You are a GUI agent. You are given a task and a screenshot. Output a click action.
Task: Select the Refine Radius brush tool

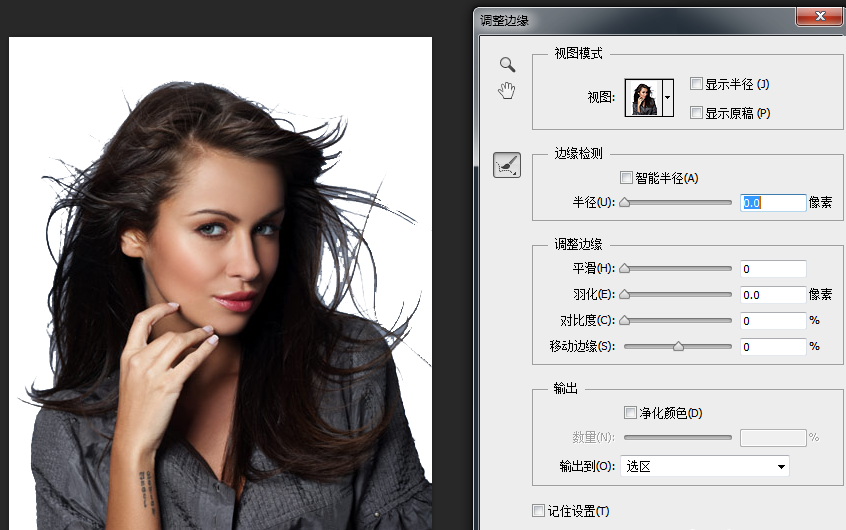coord(507,165)
